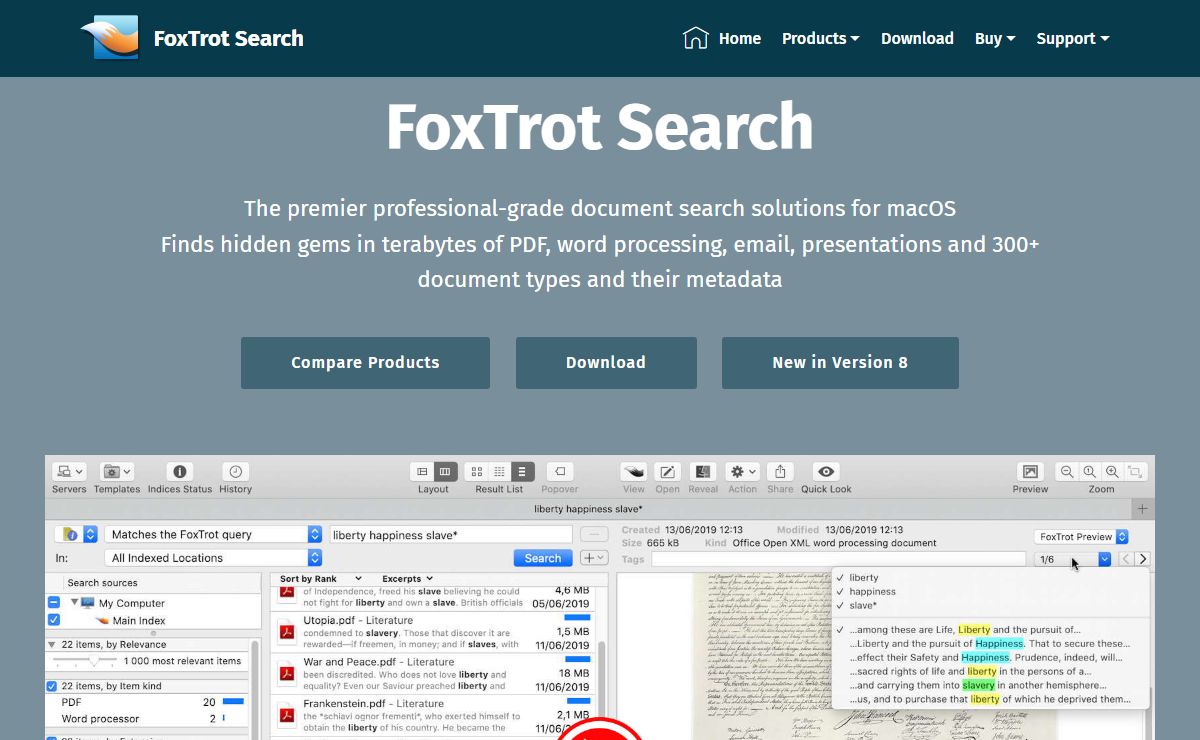1200x740 pixels.
Task: Open the Support dropdown menu
Action: [1073, 38]
